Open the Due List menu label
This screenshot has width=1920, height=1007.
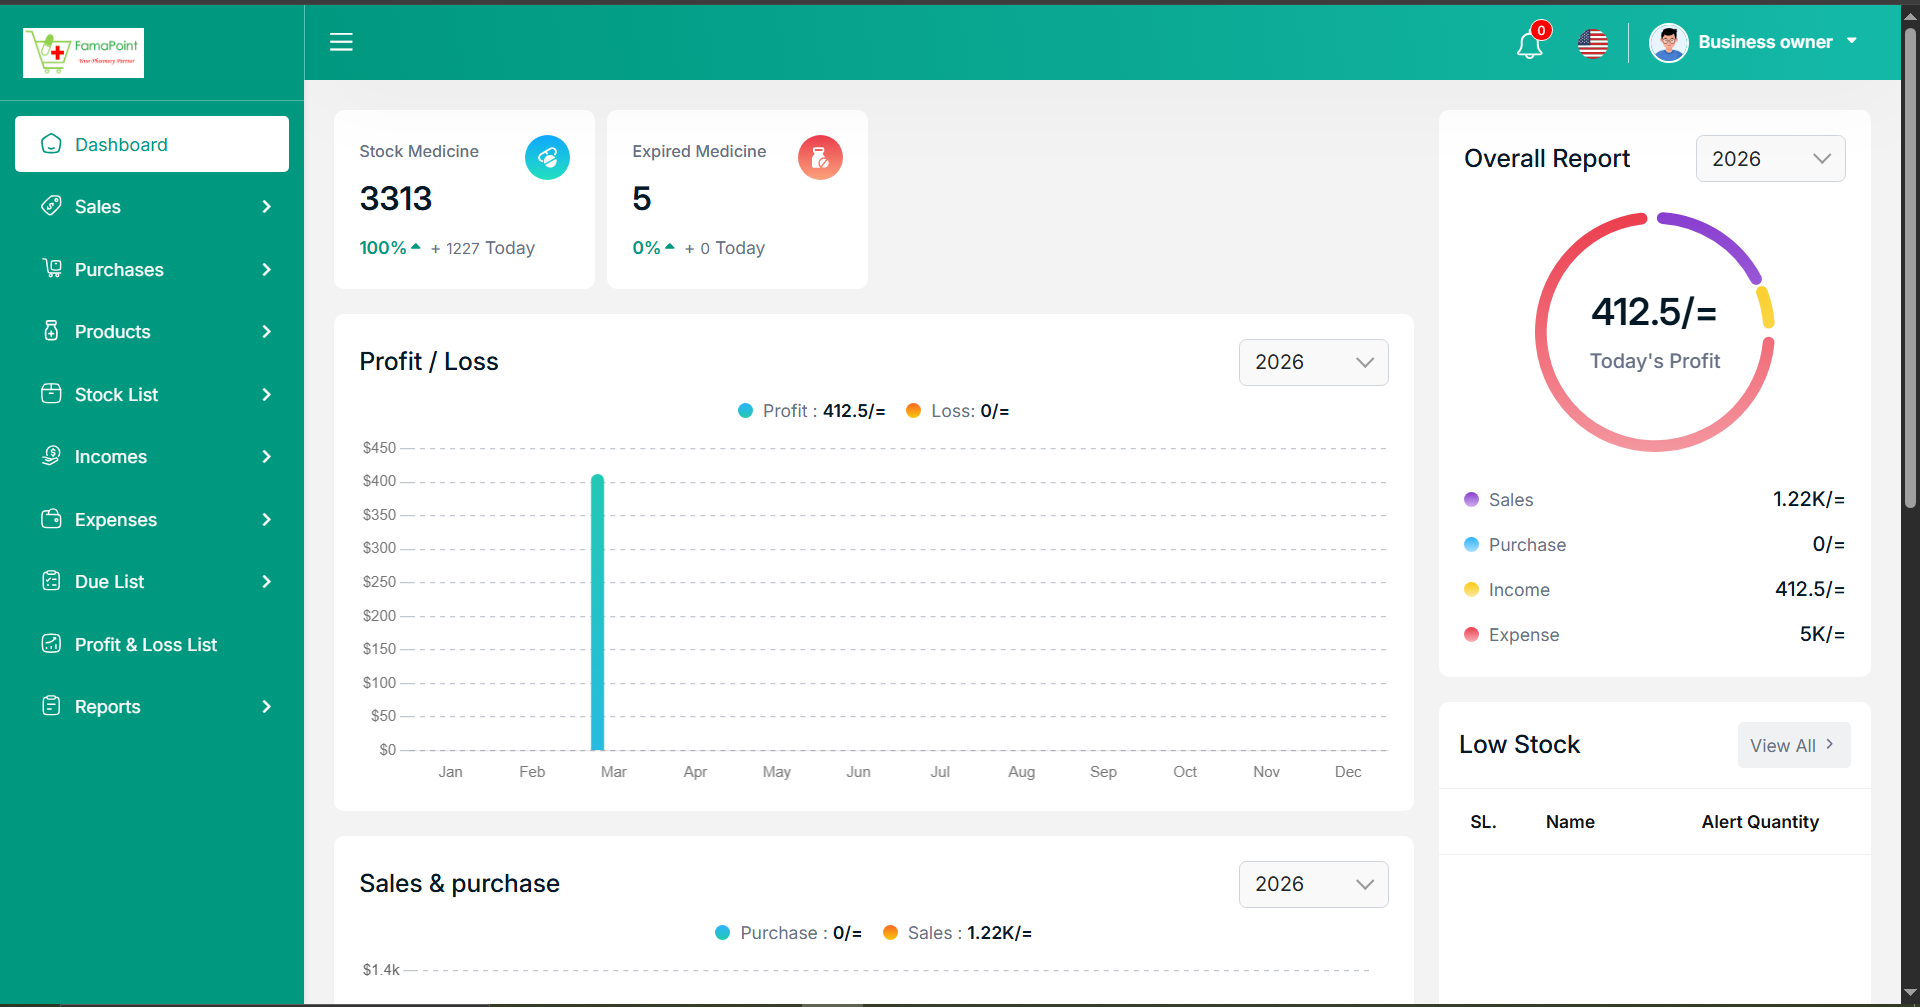coord(109,582)
